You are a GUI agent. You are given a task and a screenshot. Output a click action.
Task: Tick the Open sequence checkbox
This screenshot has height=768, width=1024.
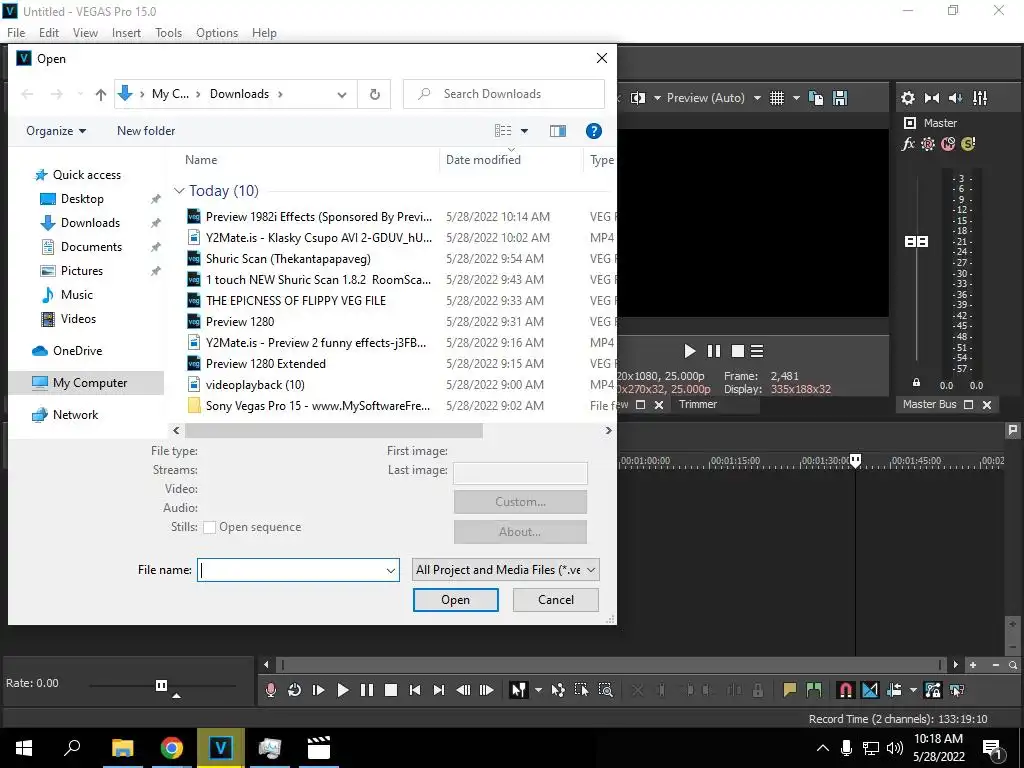pyautogui.click(x=210, y=527)
